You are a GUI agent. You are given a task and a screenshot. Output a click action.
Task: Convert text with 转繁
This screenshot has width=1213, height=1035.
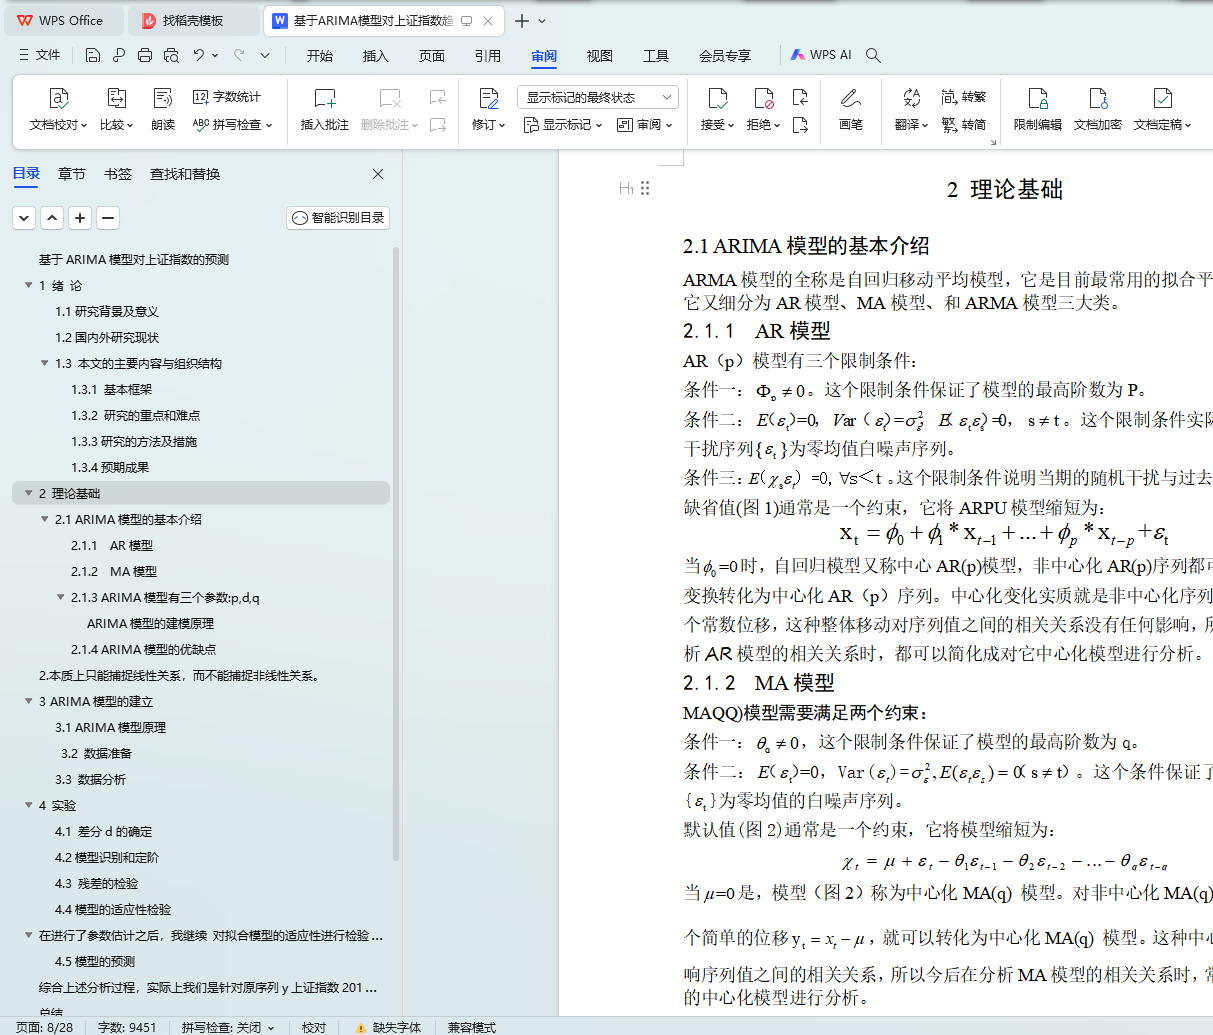pos(964,97)
